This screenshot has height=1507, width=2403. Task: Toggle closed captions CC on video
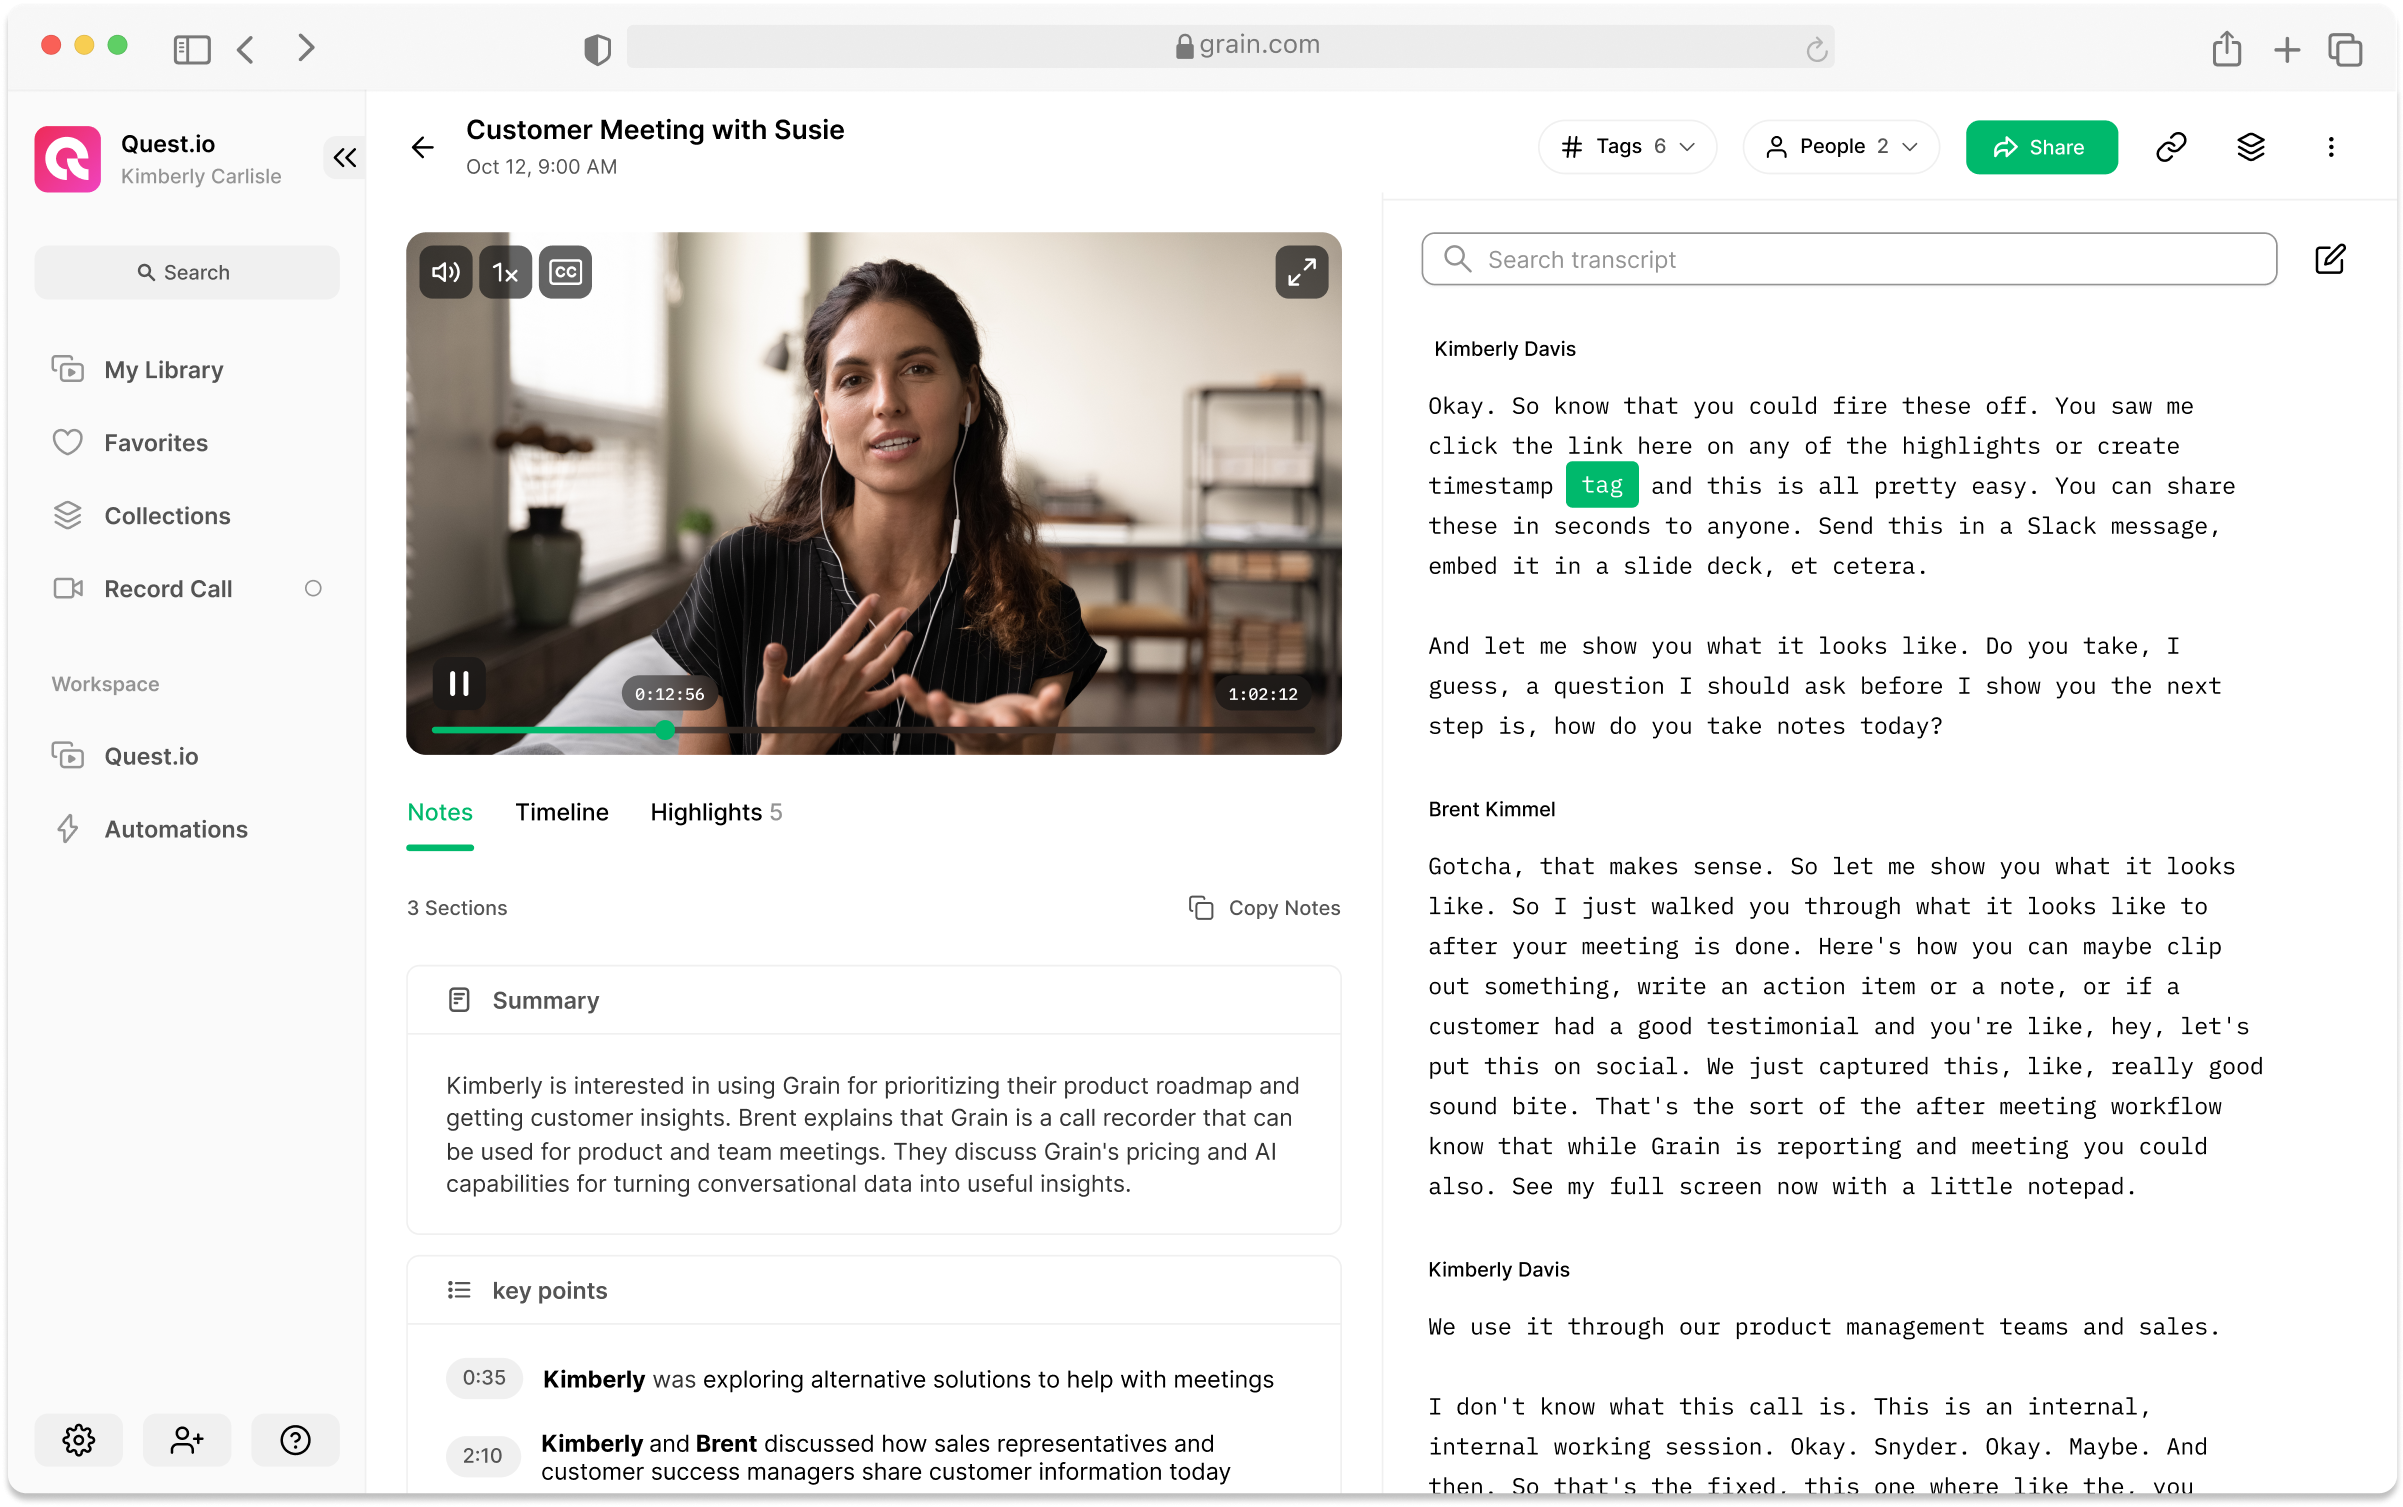[565, 272]
